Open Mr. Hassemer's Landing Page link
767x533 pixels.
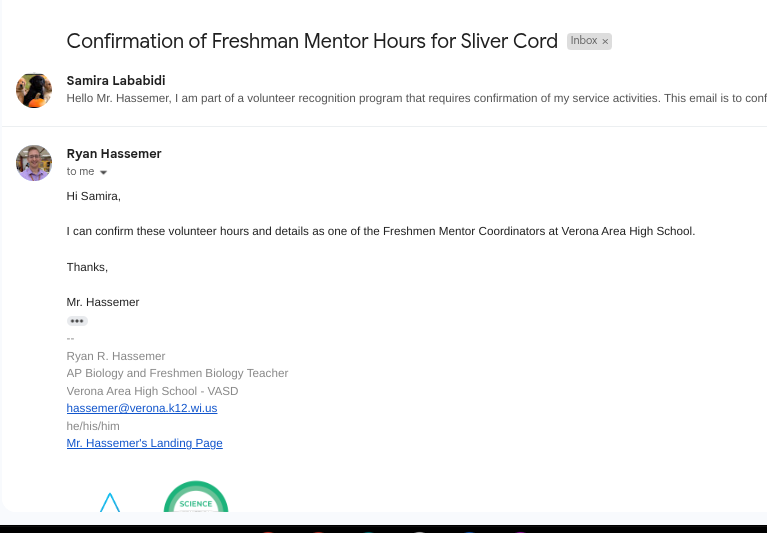pyautogui.click(x=145, y=443)
